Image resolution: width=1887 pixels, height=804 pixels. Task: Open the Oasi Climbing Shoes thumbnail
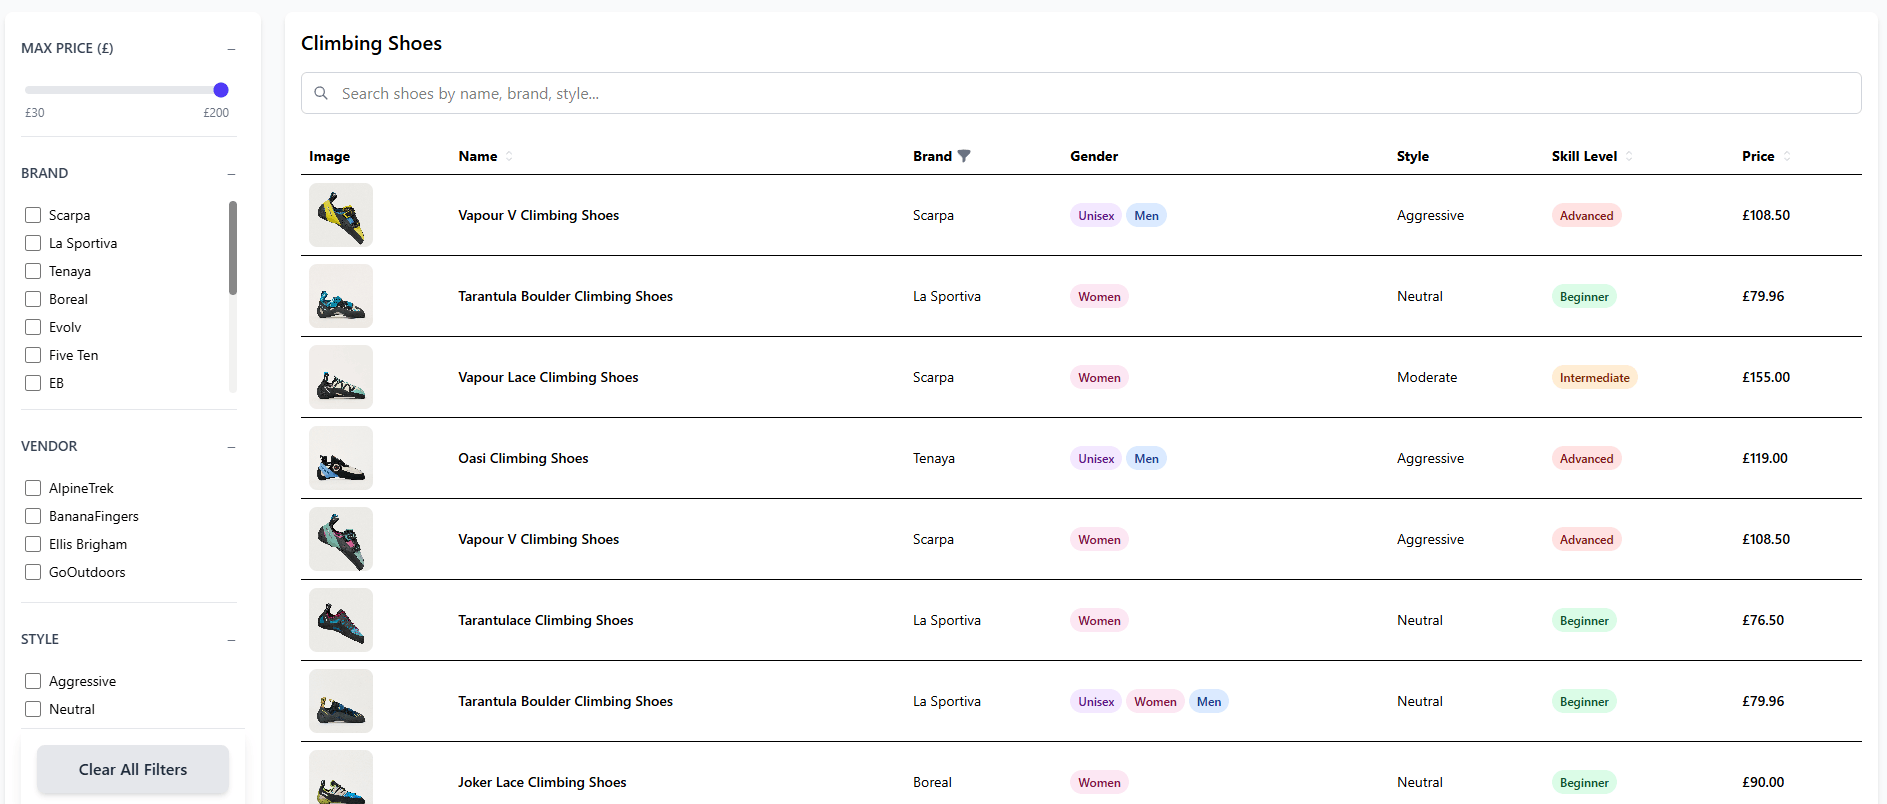pos(341,458)
